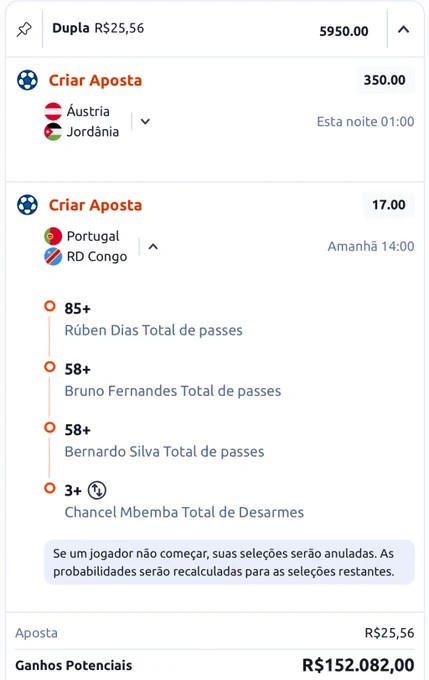Viewport: 429px width, 680px height.
Task: Open the 350.00 odds of the Áustria bet
Action: click(385, 80)
